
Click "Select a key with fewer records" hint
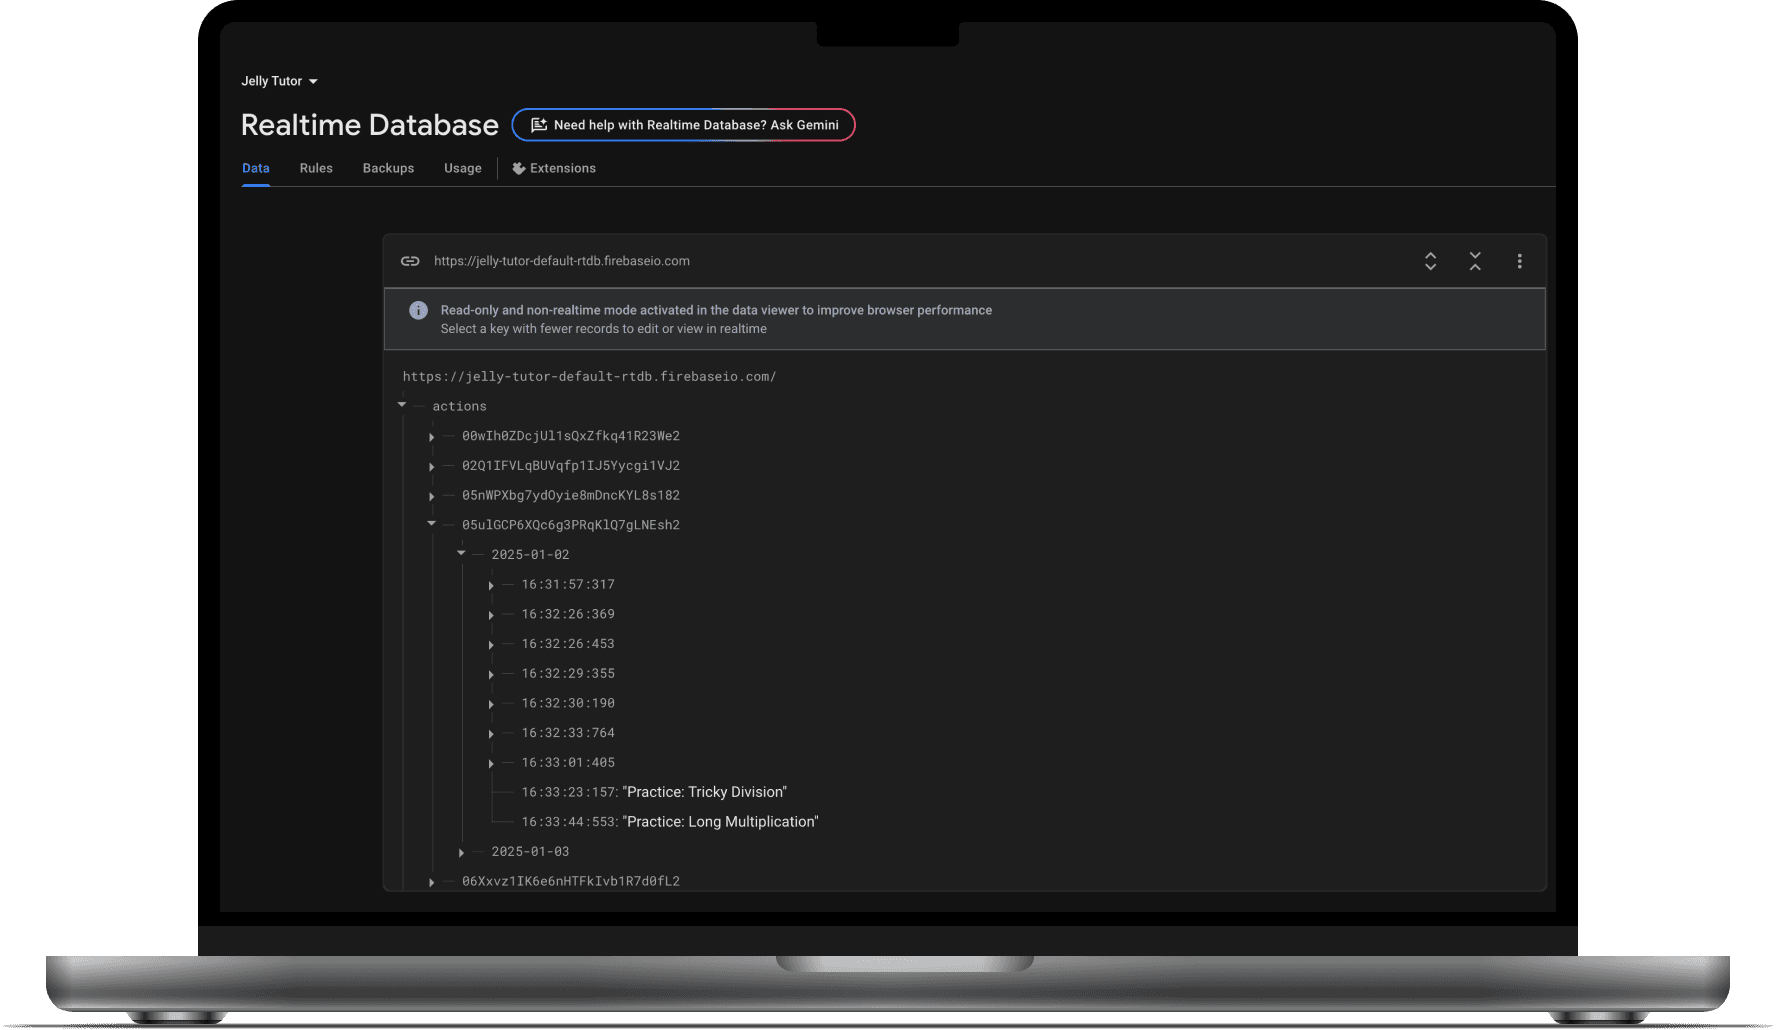pos(604,329)
